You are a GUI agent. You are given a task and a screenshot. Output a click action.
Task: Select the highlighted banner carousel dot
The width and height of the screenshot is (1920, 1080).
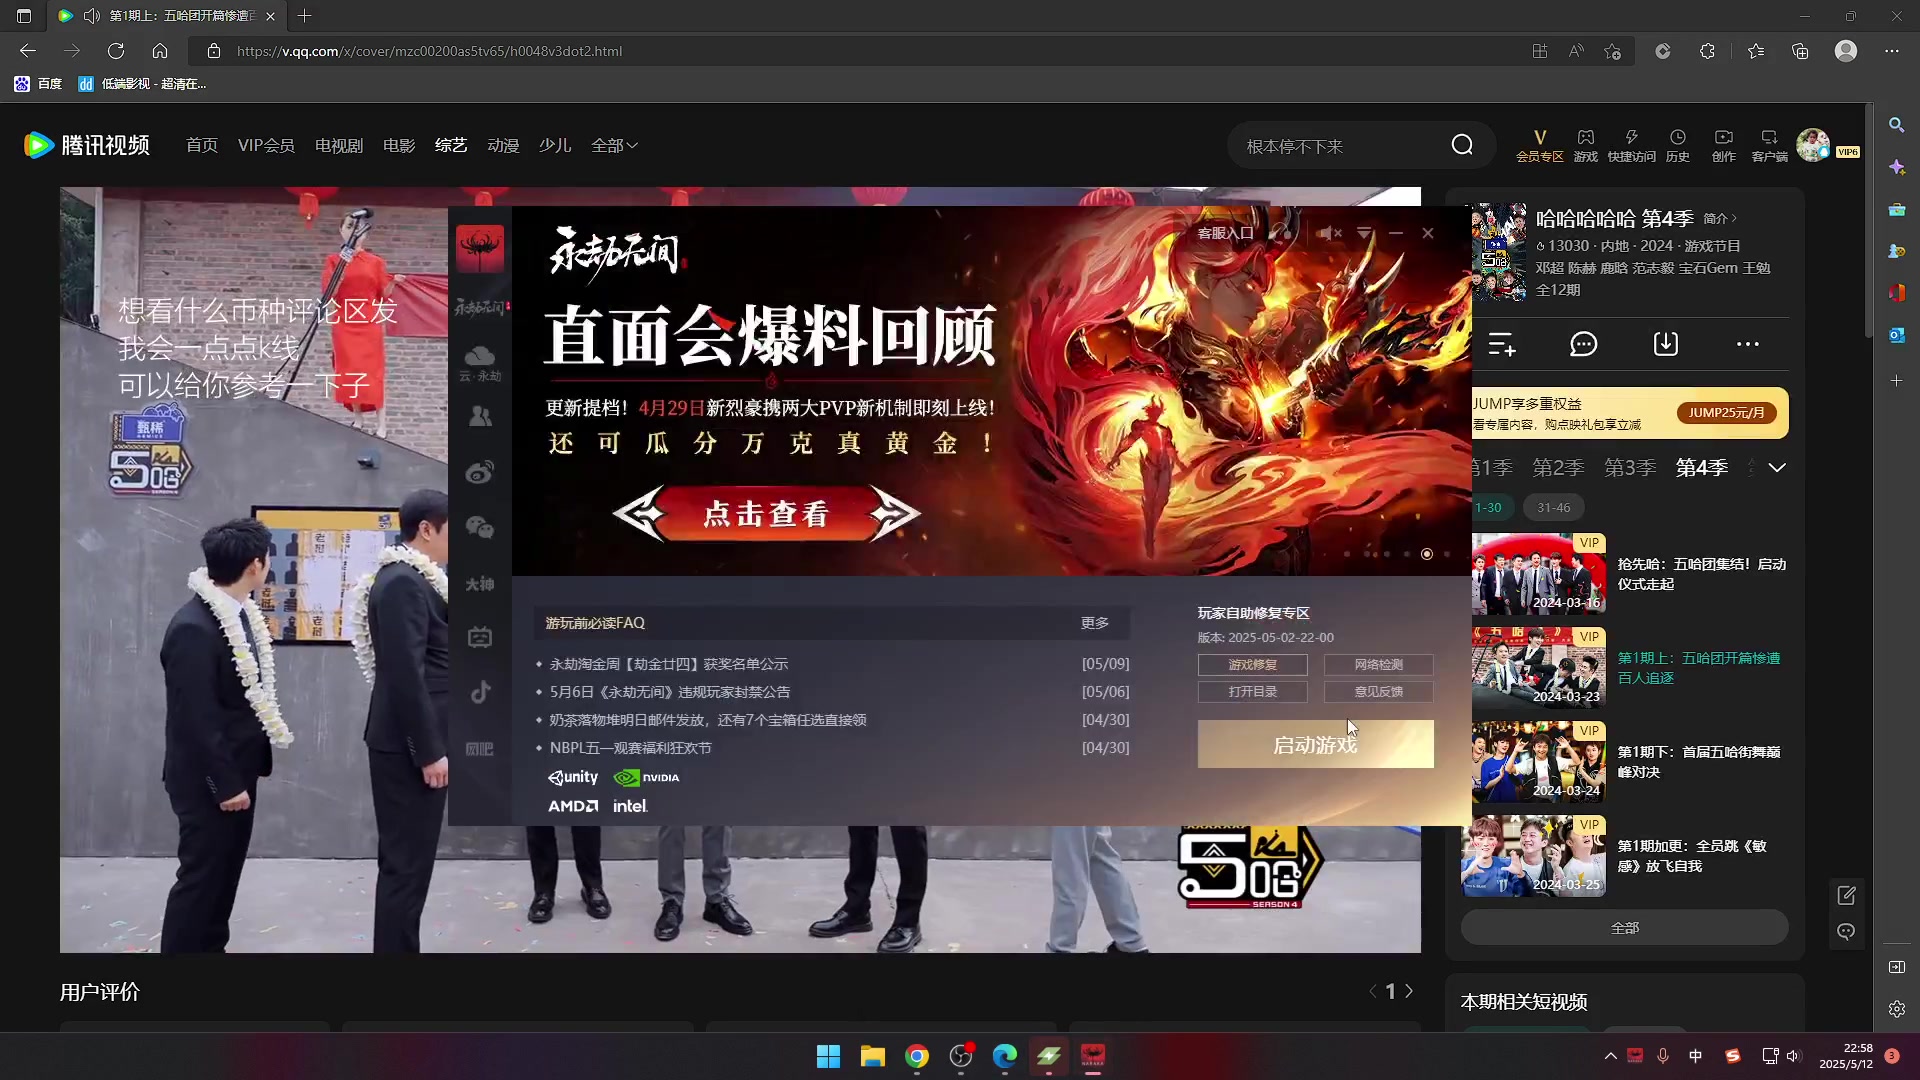(1427, 554)
